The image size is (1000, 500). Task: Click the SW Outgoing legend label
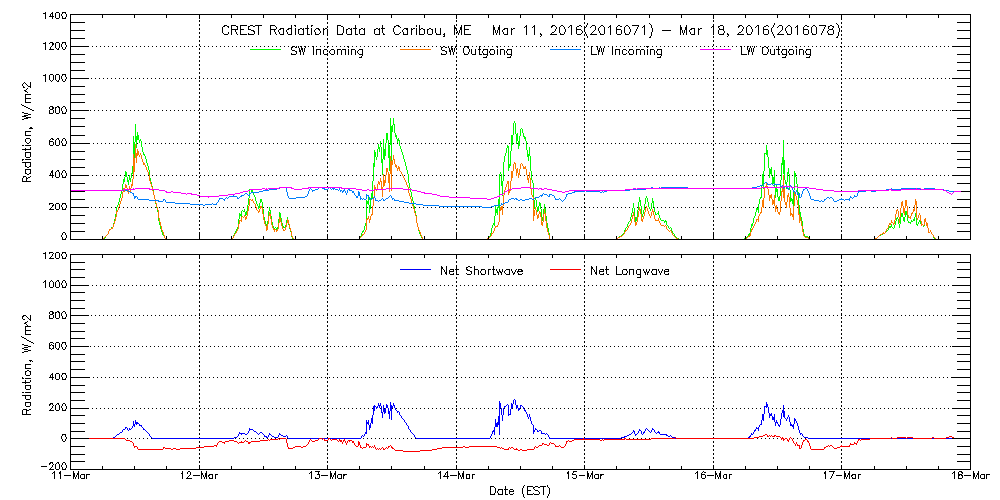(x=476, y=51)
